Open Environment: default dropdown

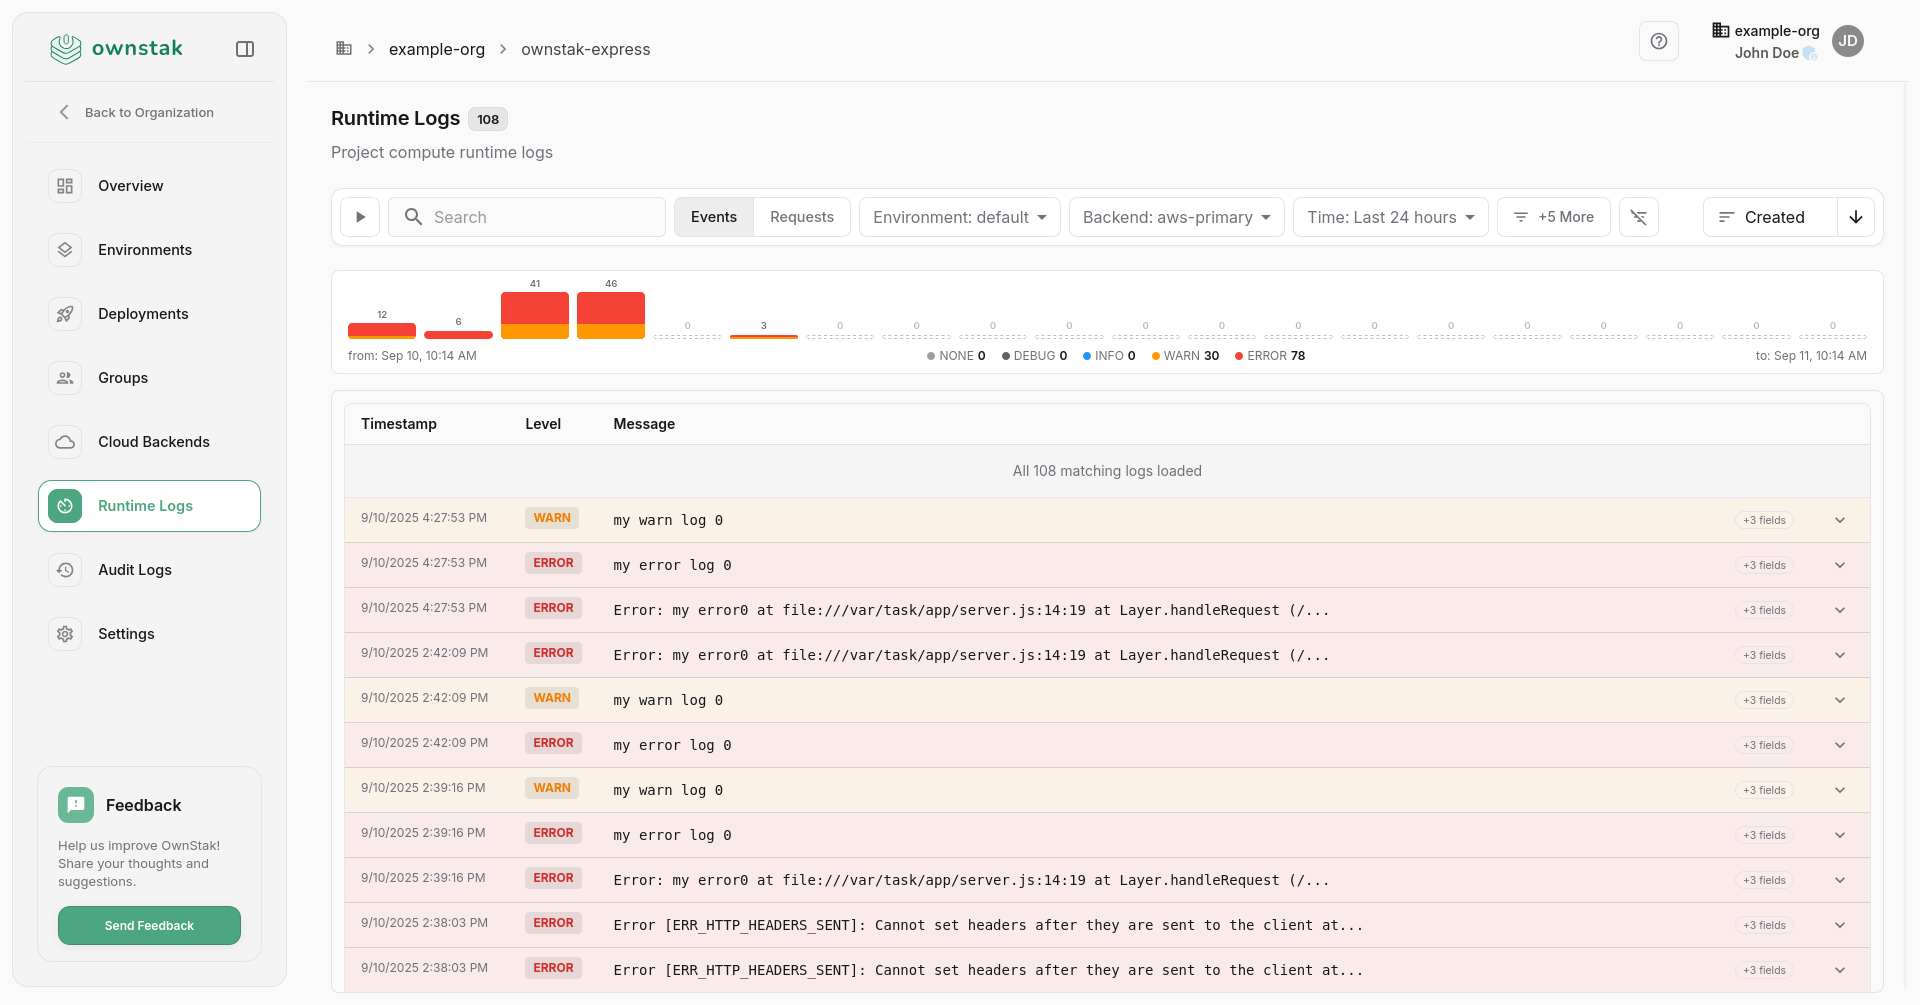(x=959, y=217)
